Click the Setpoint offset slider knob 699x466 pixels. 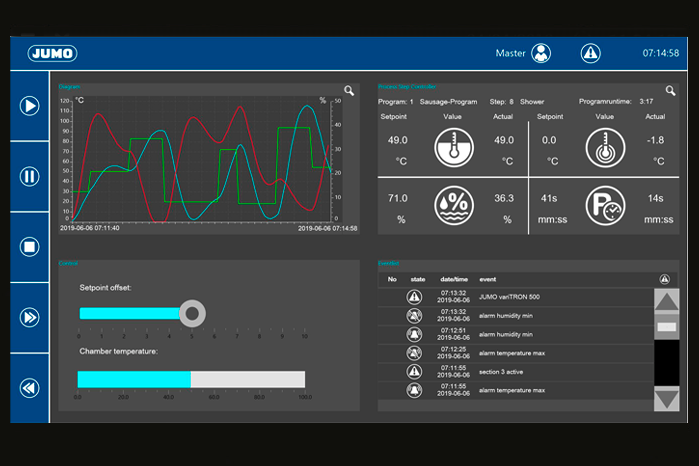193,313
